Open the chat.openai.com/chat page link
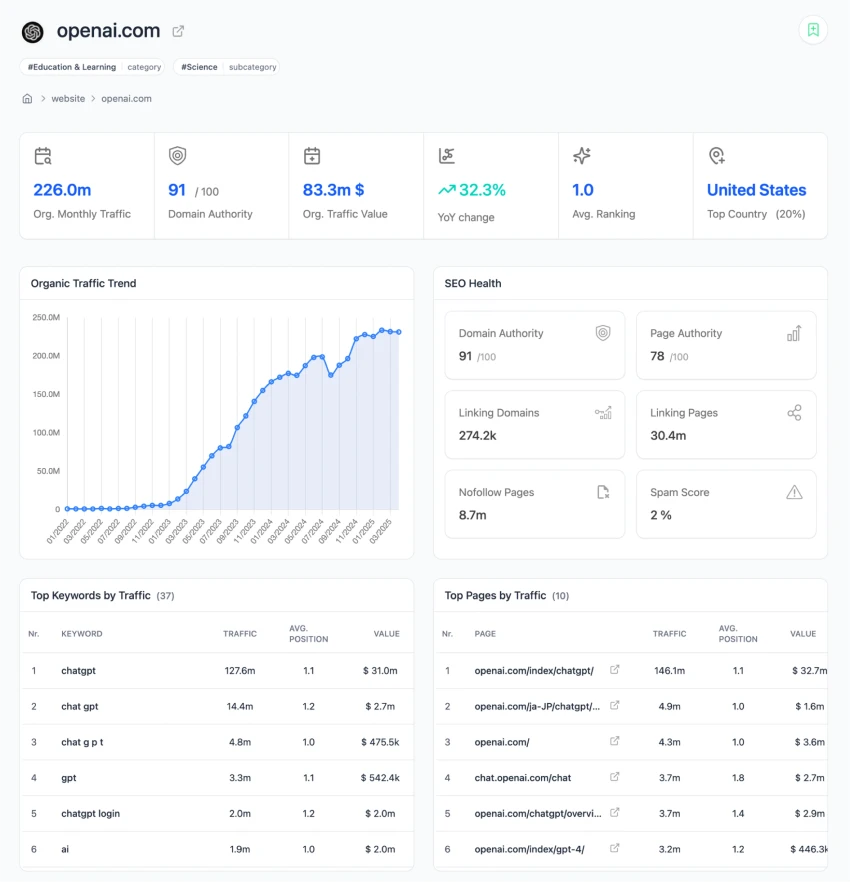Image resolution: width=850 pixels, height=882 pixels. [523, 778]
